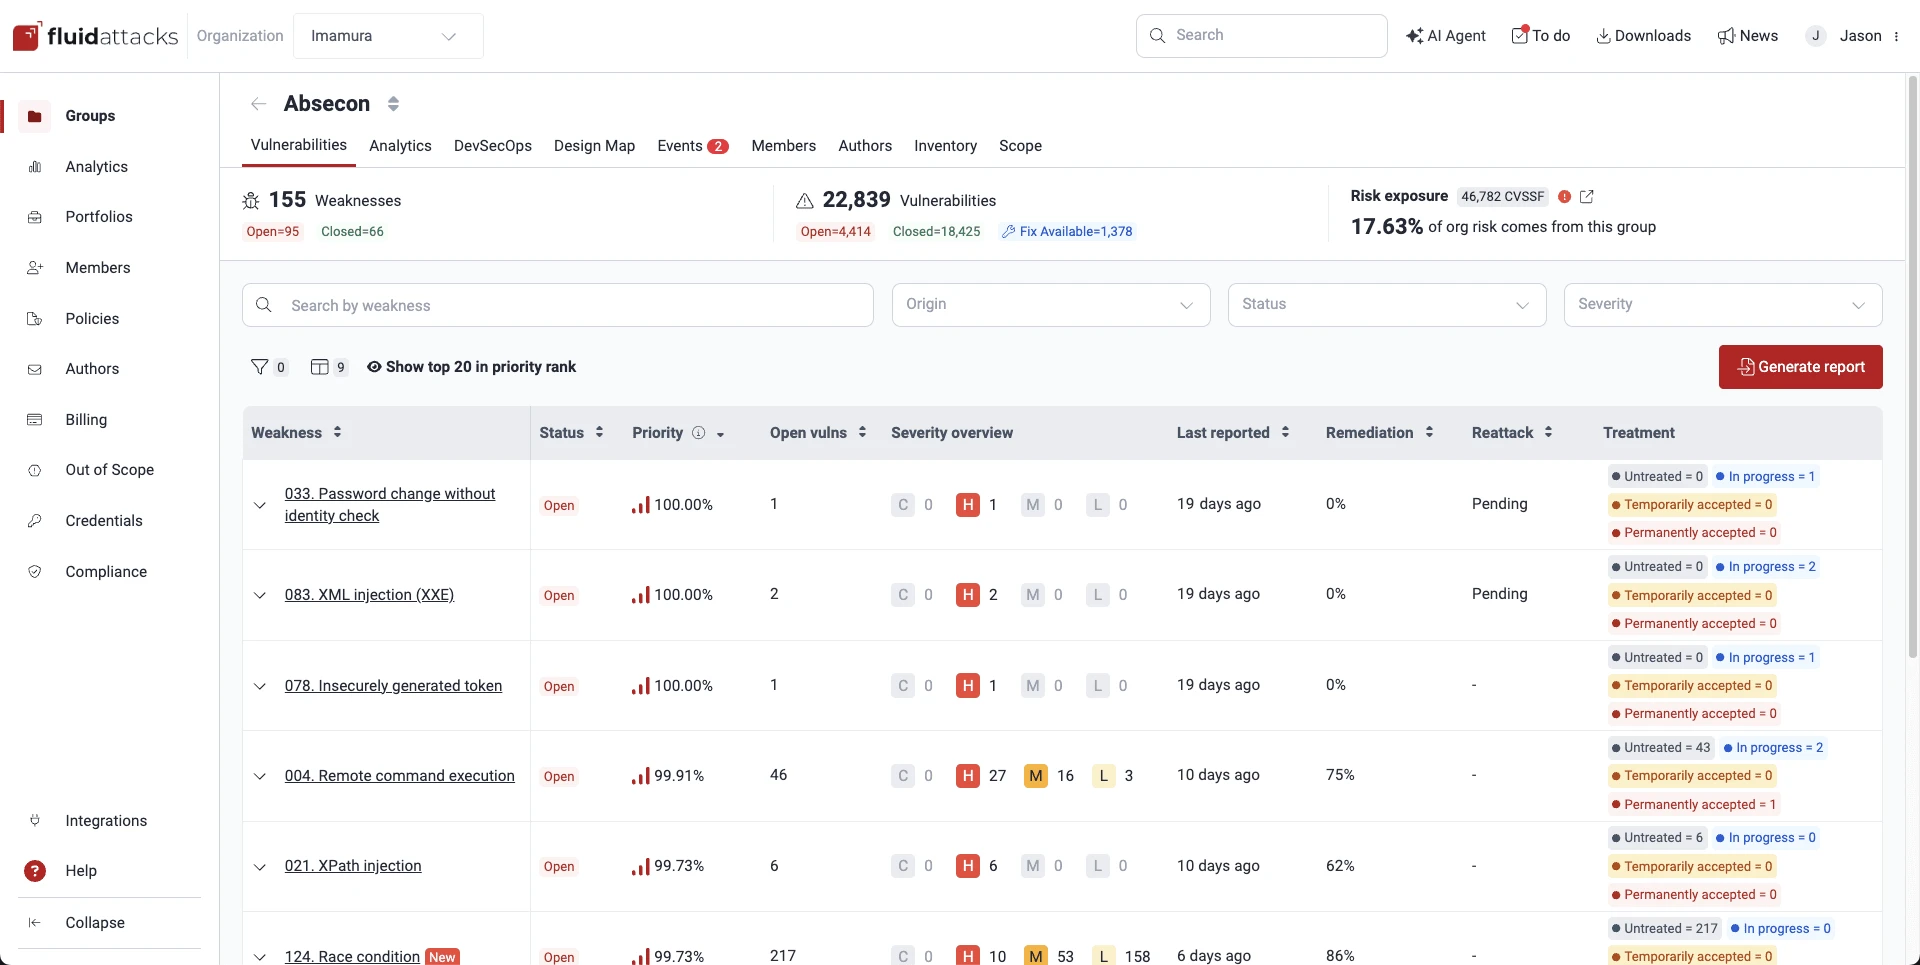Launch the AI Agent
Image resolution: width=1920 pixels, height=965 pixels.
tap(1446, 35)
